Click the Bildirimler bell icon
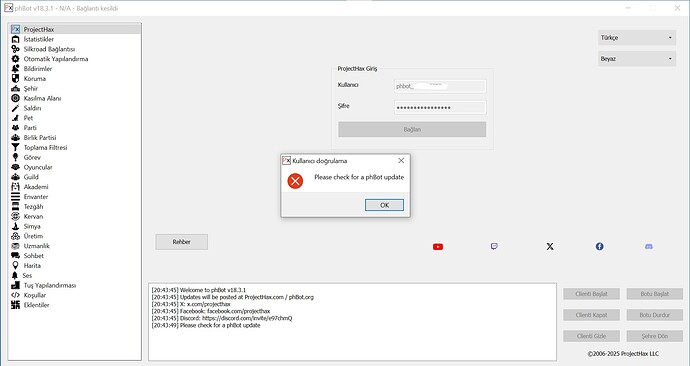 tap(15, 69)
